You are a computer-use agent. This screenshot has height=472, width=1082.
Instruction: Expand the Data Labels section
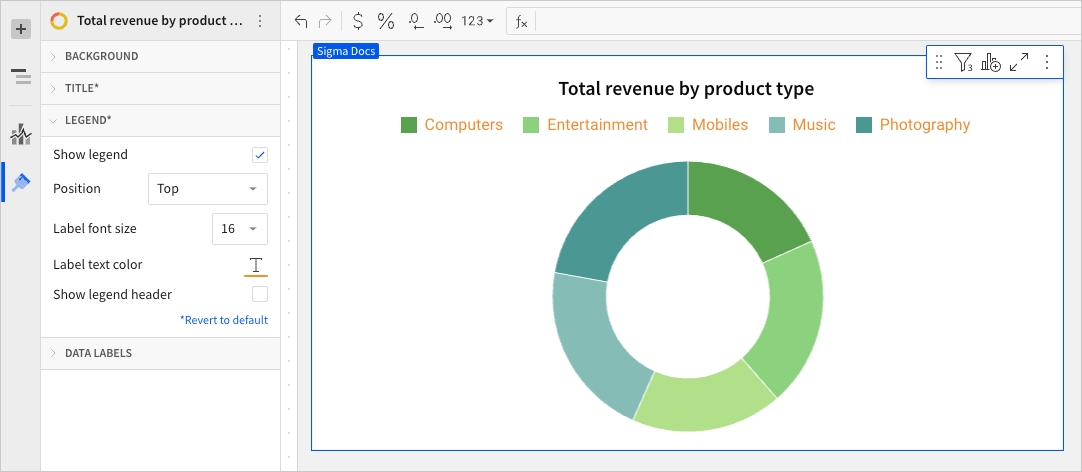point(98,353)
